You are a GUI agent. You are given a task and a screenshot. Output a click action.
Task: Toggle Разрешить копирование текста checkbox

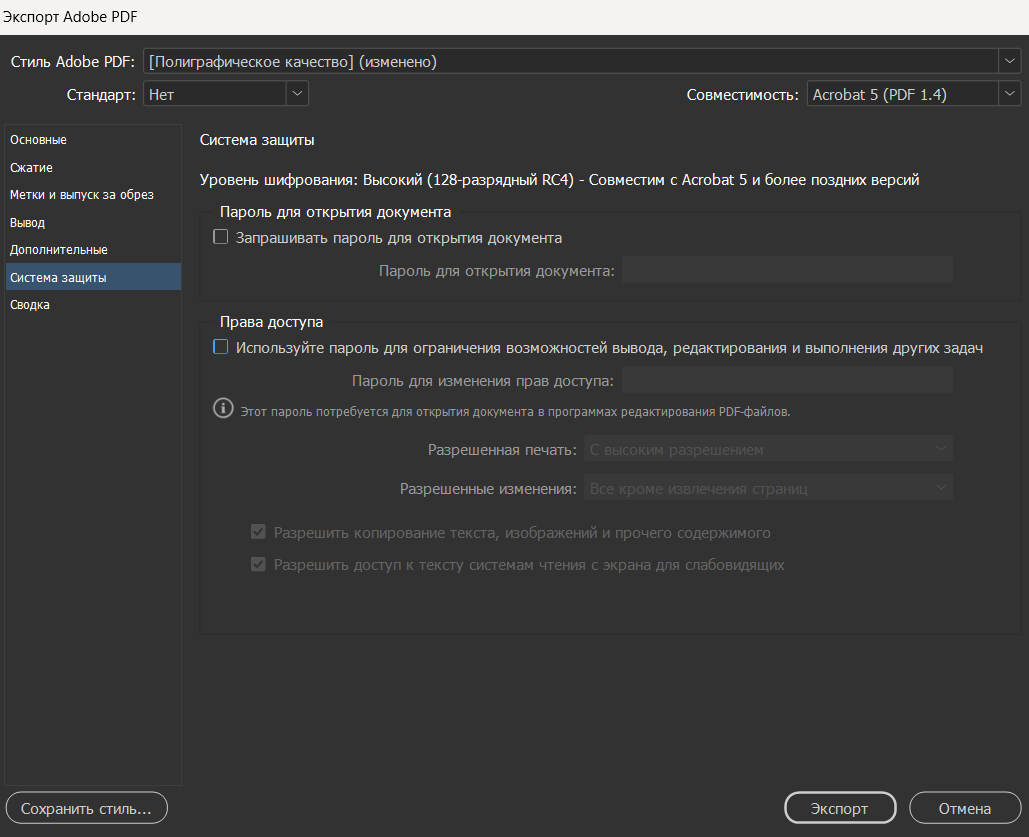coord(258,532)
